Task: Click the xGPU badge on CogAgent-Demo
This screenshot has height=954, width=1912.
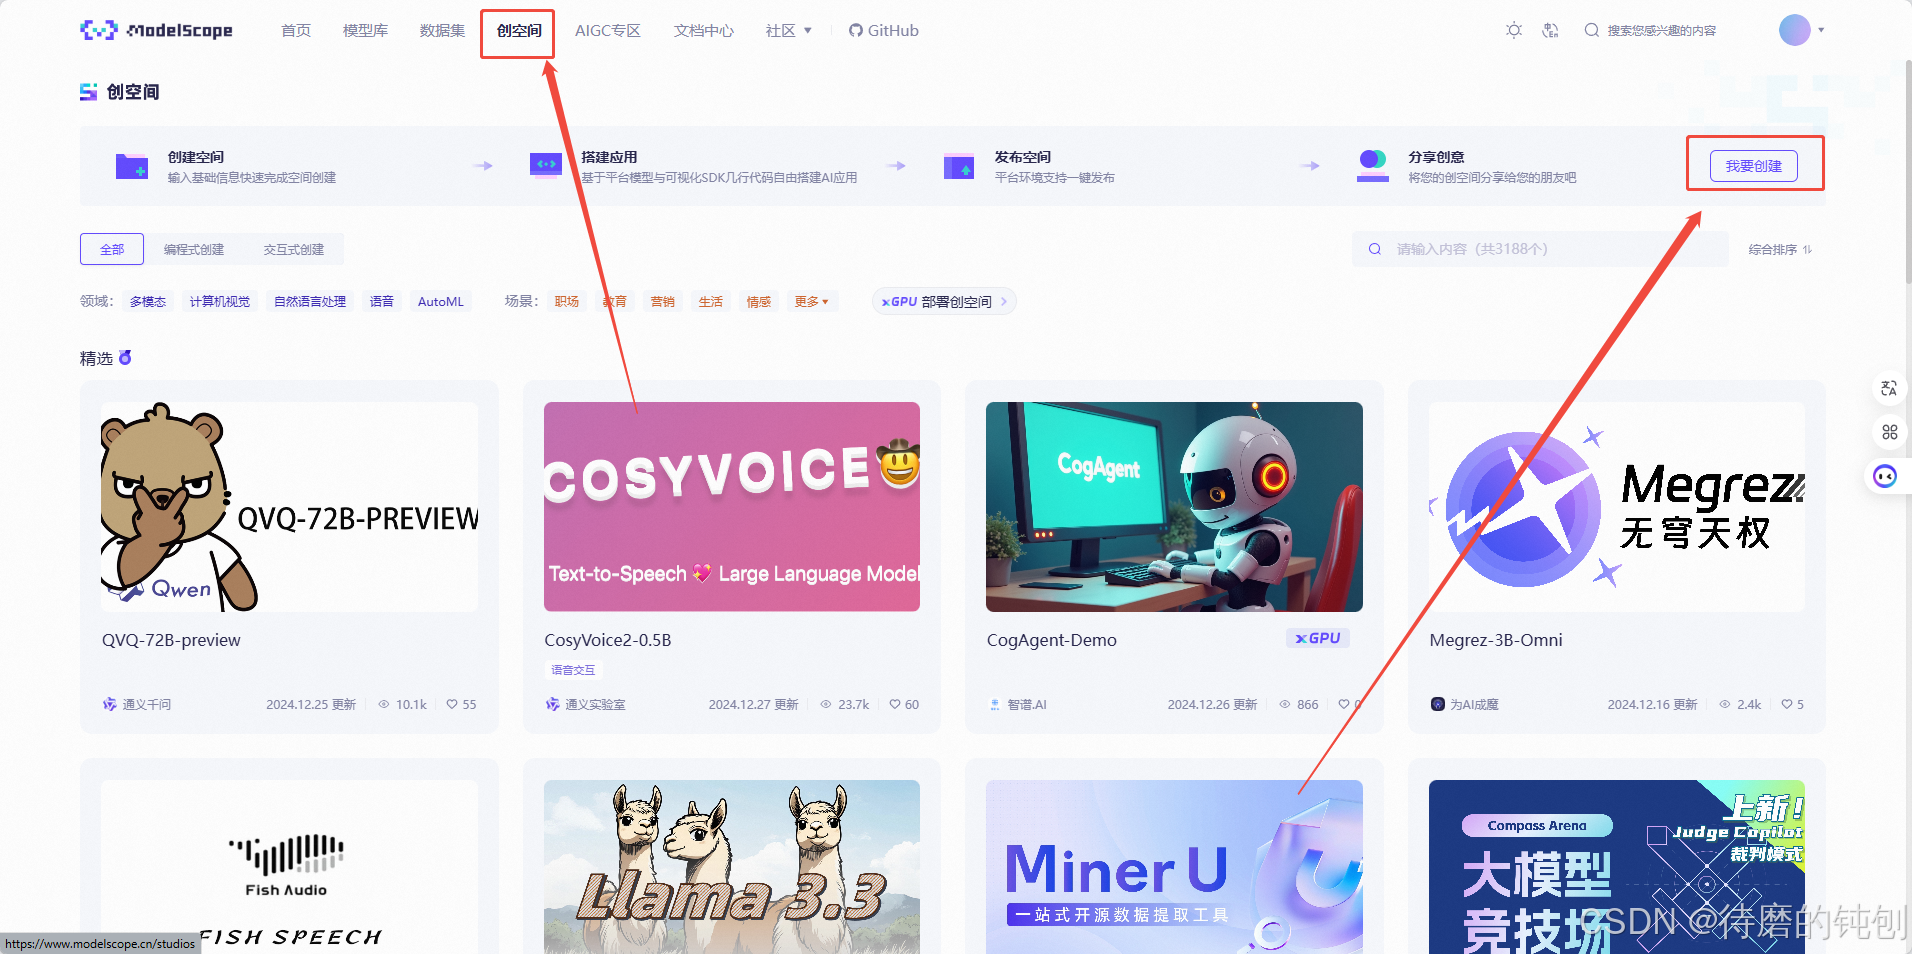Action: click(1318, 638)
